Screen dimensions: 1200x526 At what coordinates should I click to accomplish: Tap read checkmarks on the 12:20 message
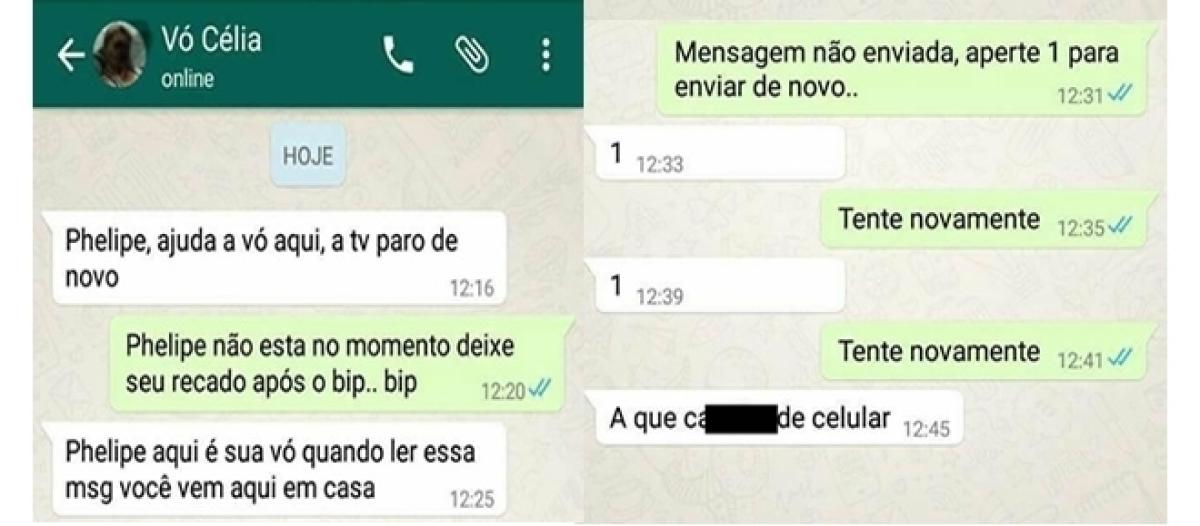[541, 390]
